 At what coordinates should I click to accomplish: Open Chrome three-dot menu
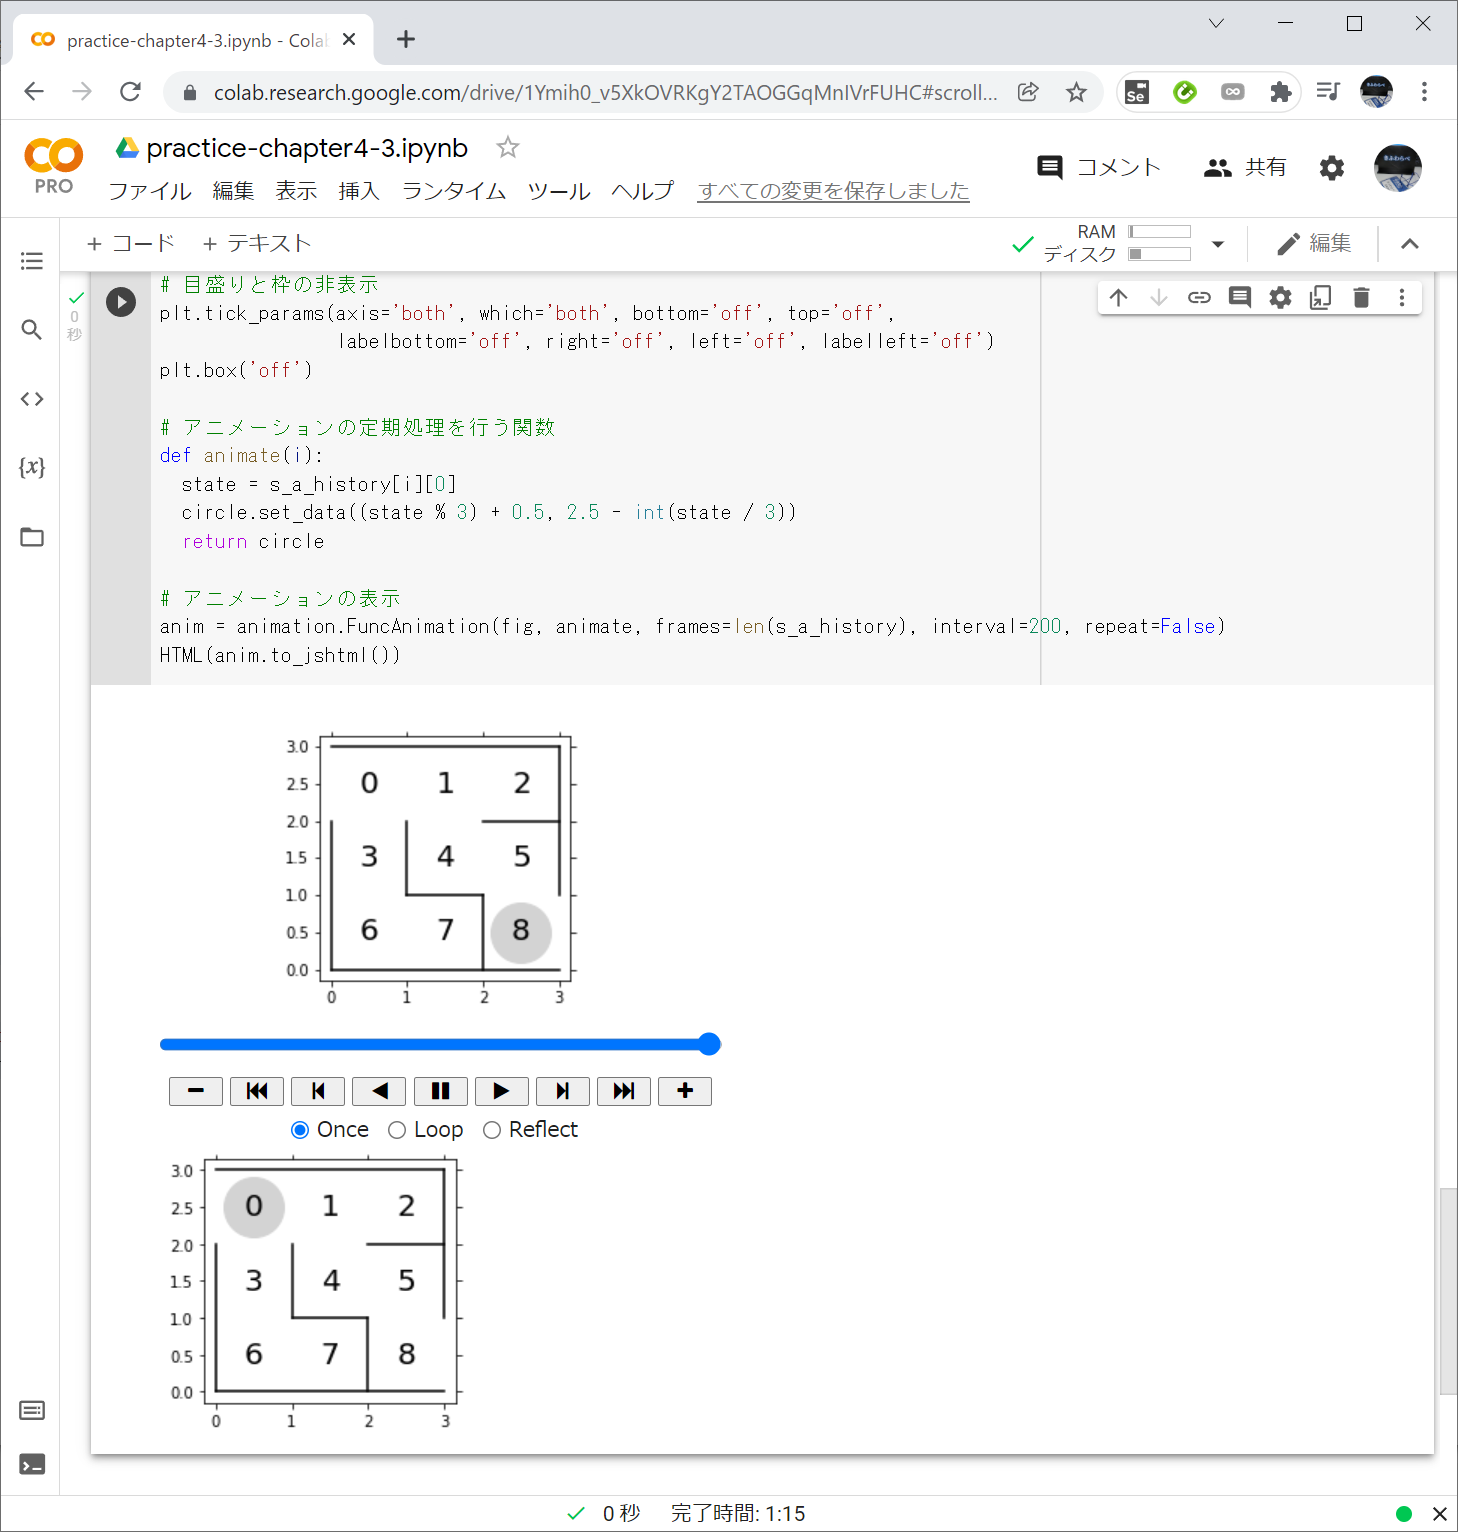click(x=1425, y=92)
